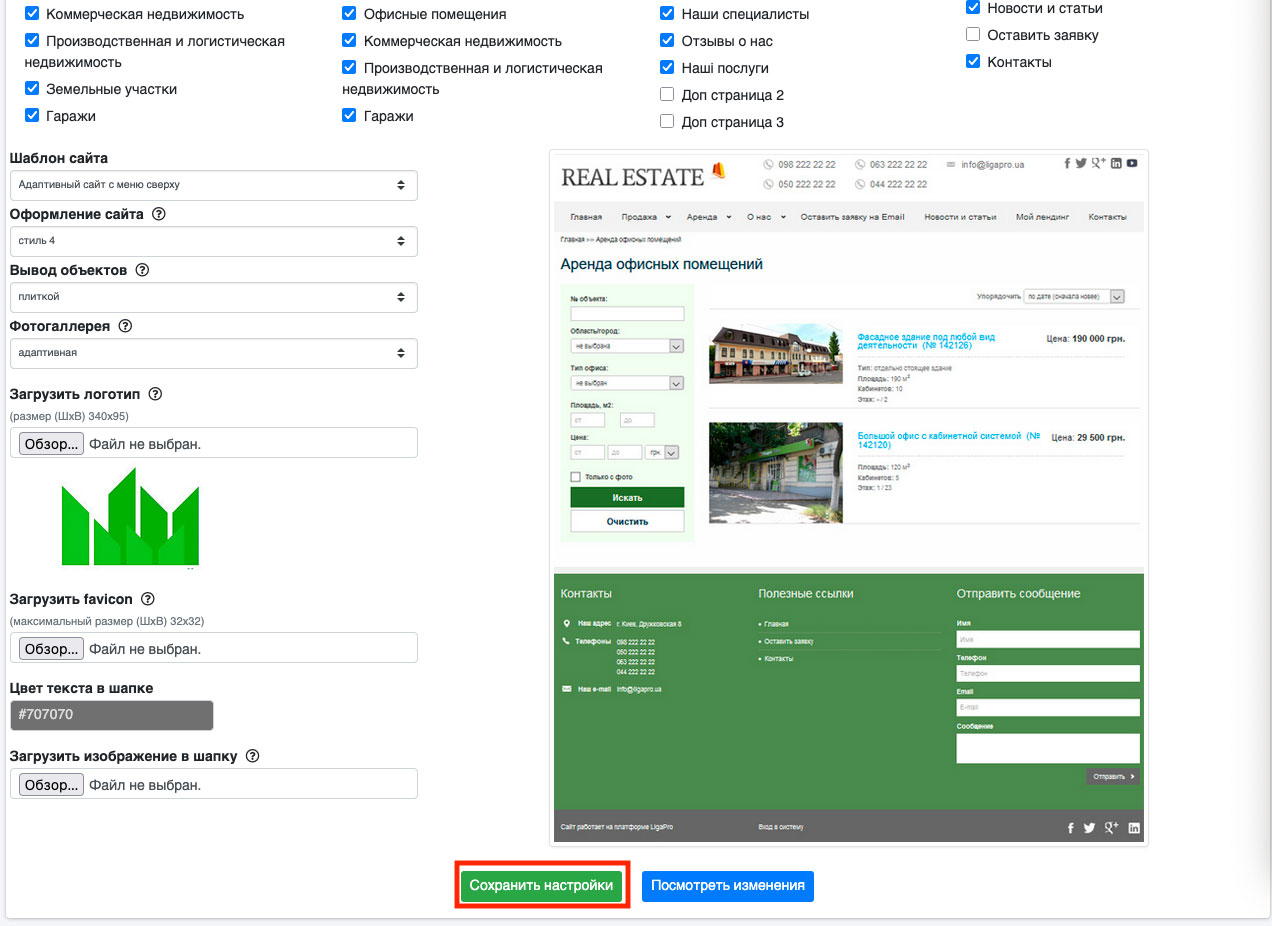Click Обзор button under Загрузить favicon

[51, 649]
